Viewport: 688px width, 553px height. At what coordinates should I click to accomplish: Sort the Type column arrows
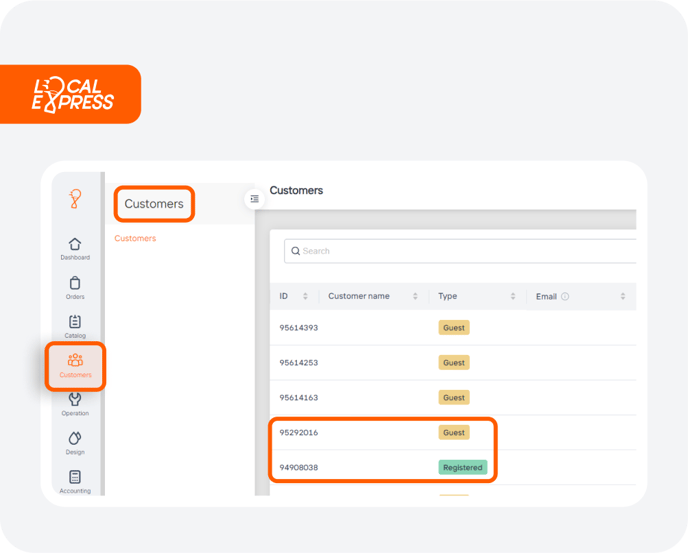[513, 296]
